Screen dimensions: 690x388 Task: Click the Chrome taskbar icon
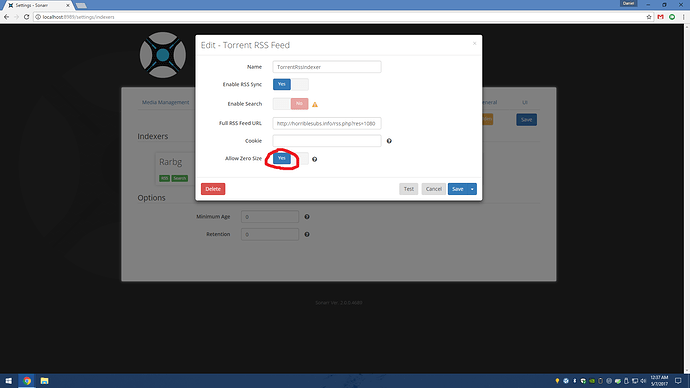click(27, 381)
